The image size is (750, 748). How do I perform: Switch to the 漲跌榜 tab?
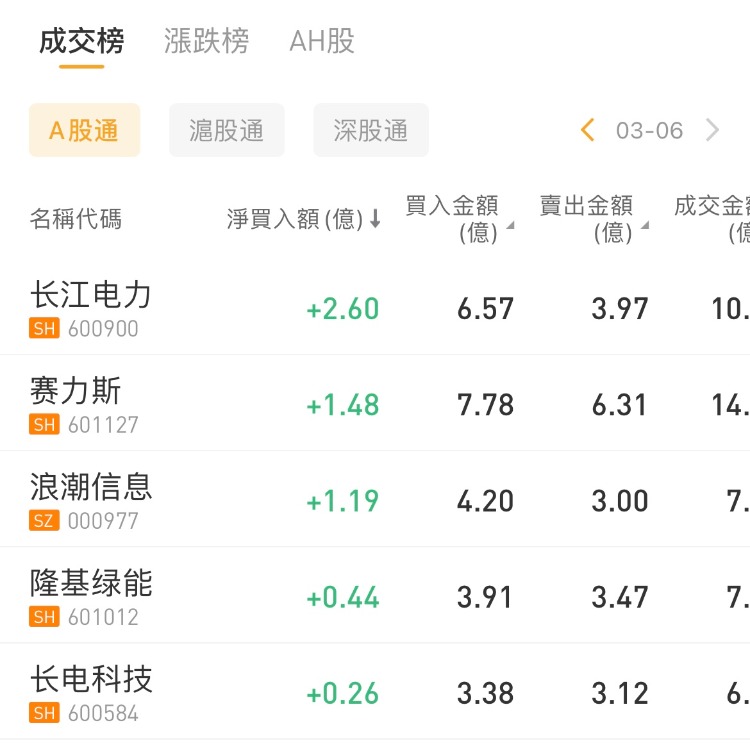pos(206,41)
